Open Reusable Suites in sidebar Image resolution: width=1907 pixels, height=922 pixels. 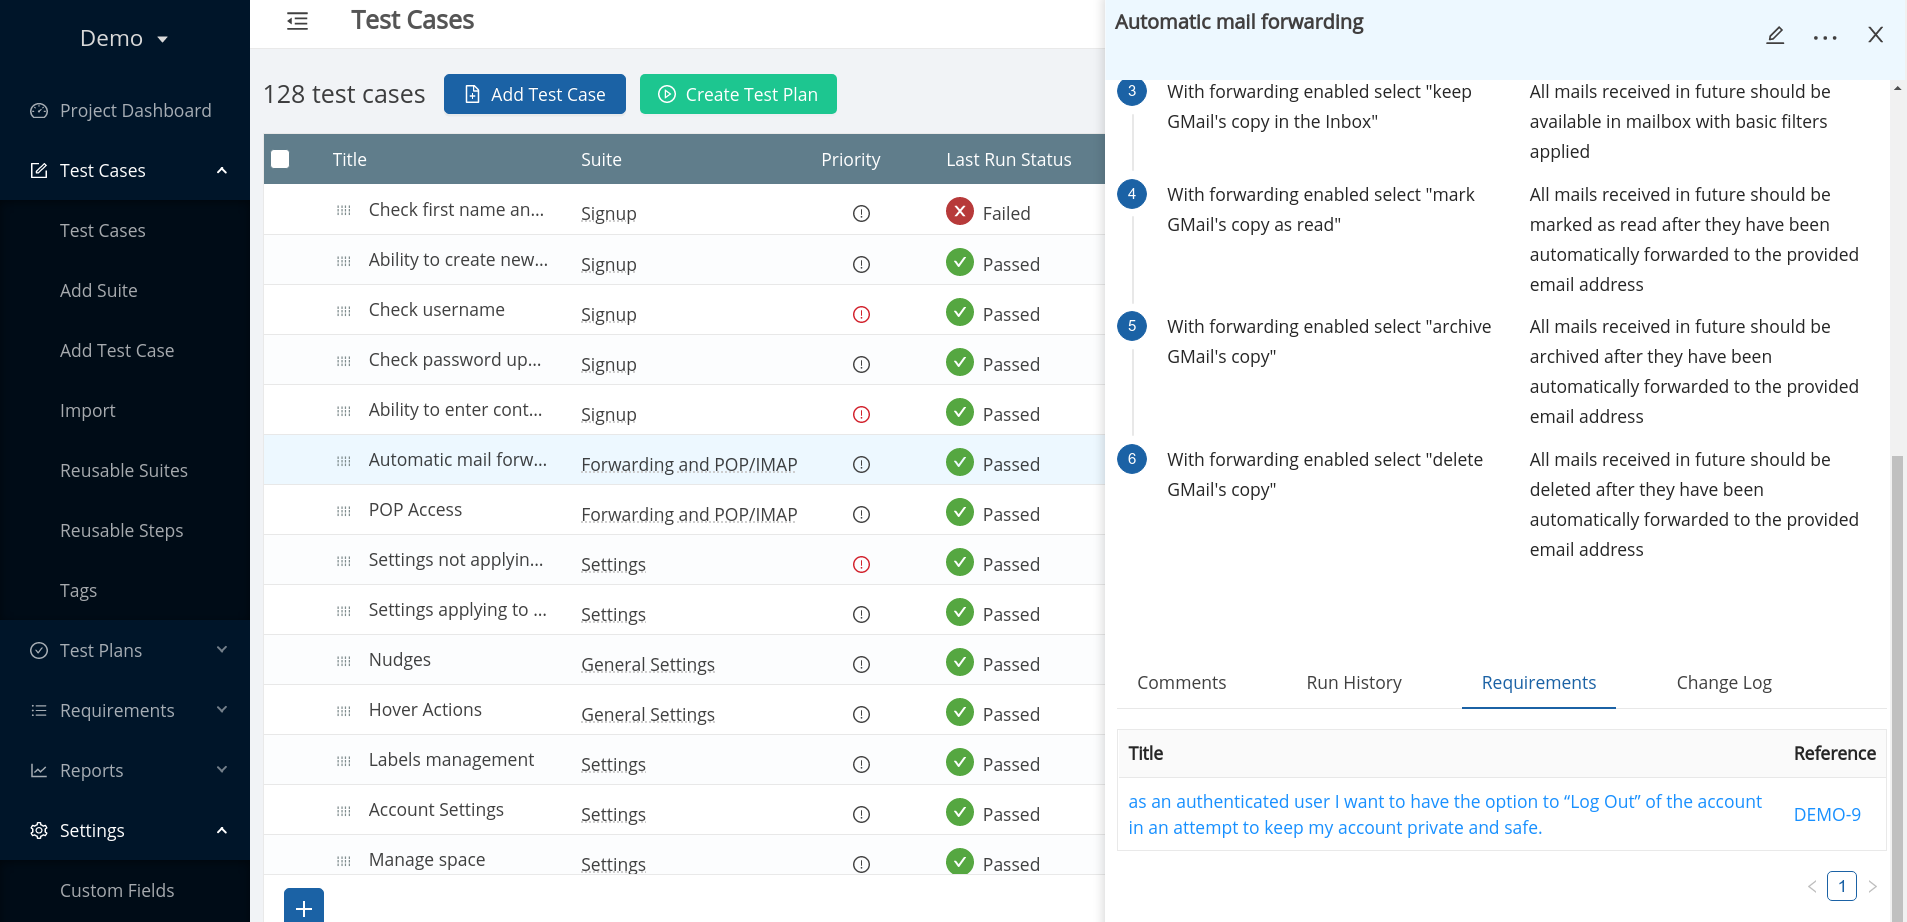click(x=124, y=471)
